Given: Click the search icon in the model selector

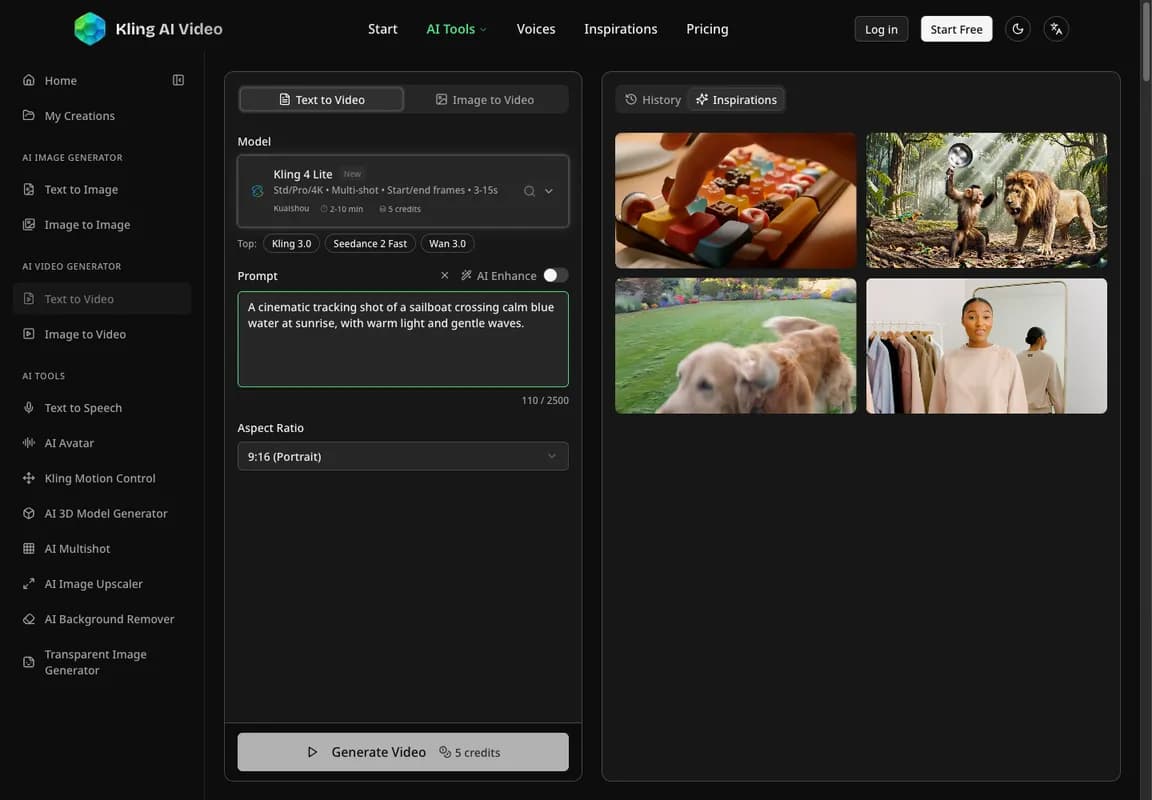Looking at the screenshot, I should pyautogui.click(x=529, y=191).
